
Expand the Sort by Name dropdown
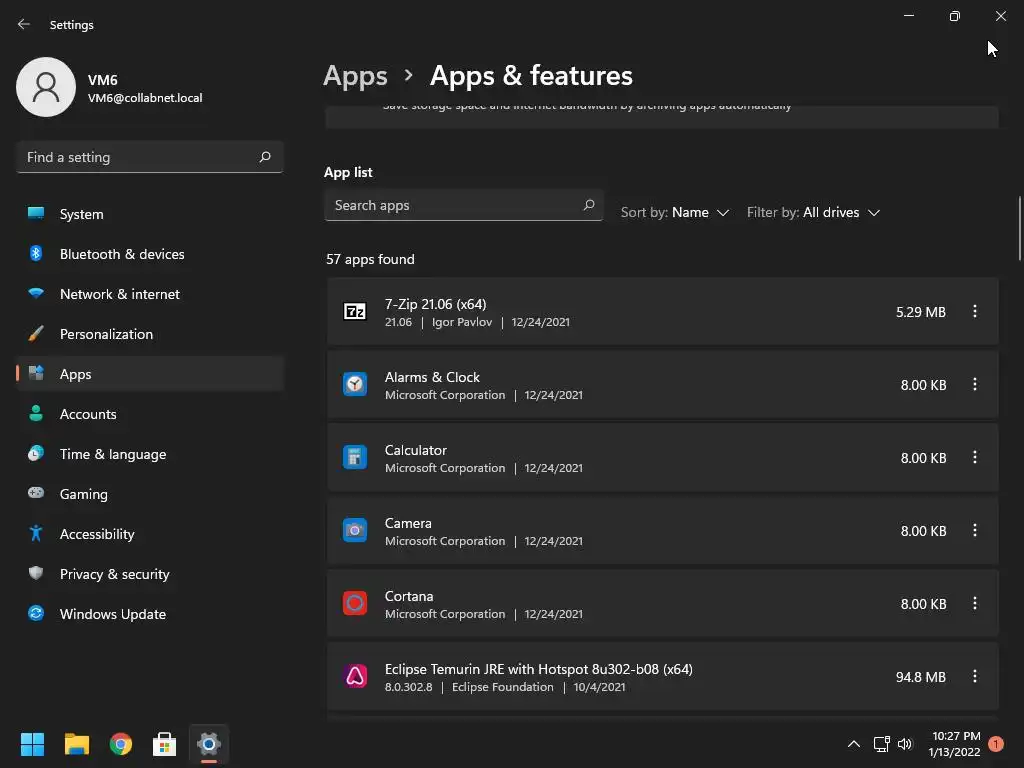pyautogui.click(x=675, y=212)
